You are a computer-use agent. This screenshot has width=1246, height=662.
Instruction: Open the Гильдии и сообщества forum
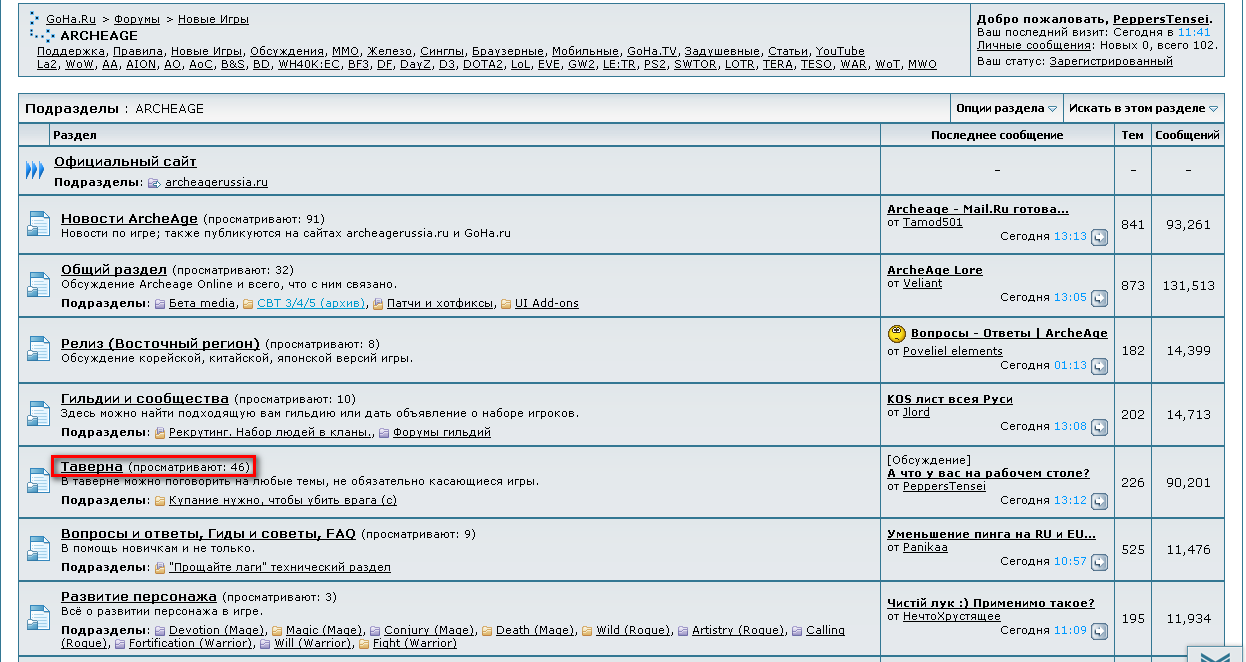click(145, 398)
